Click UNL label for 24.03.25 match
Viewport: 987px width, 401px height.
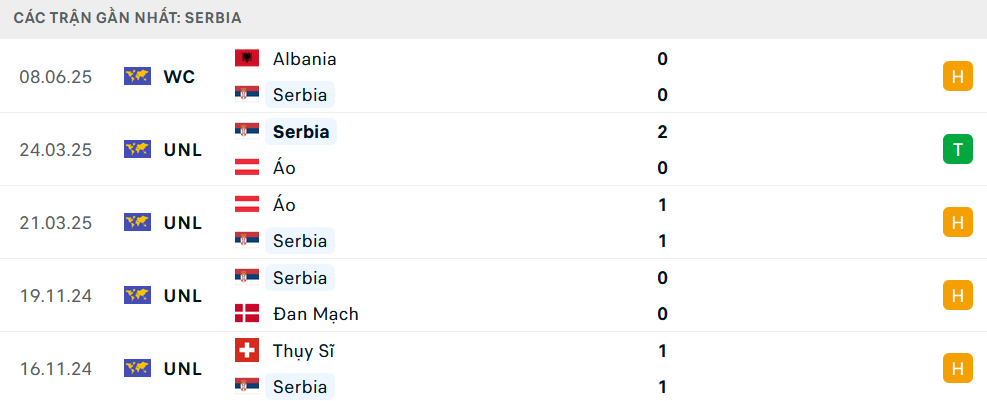coord(183,150)
